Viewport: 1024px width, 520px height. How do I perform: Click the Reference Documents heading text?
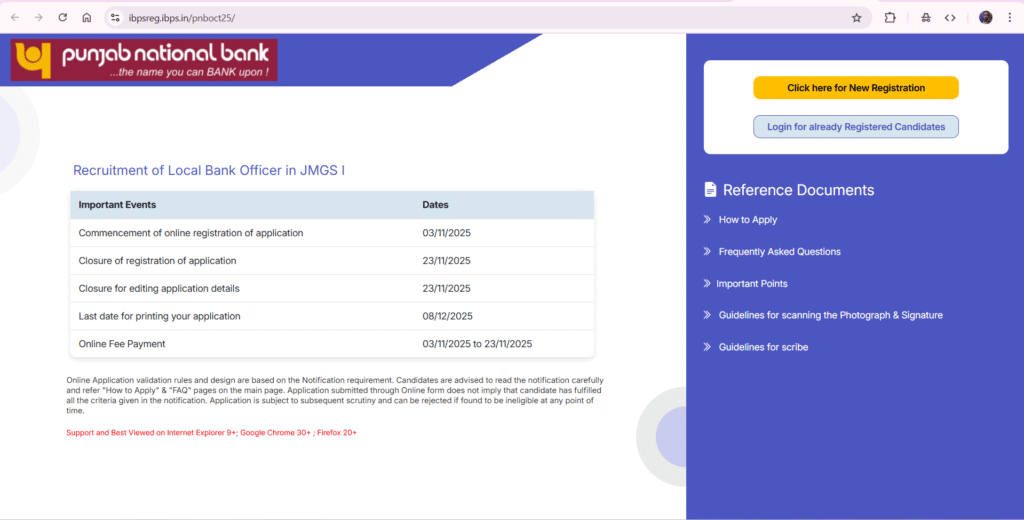pos(798,190)
